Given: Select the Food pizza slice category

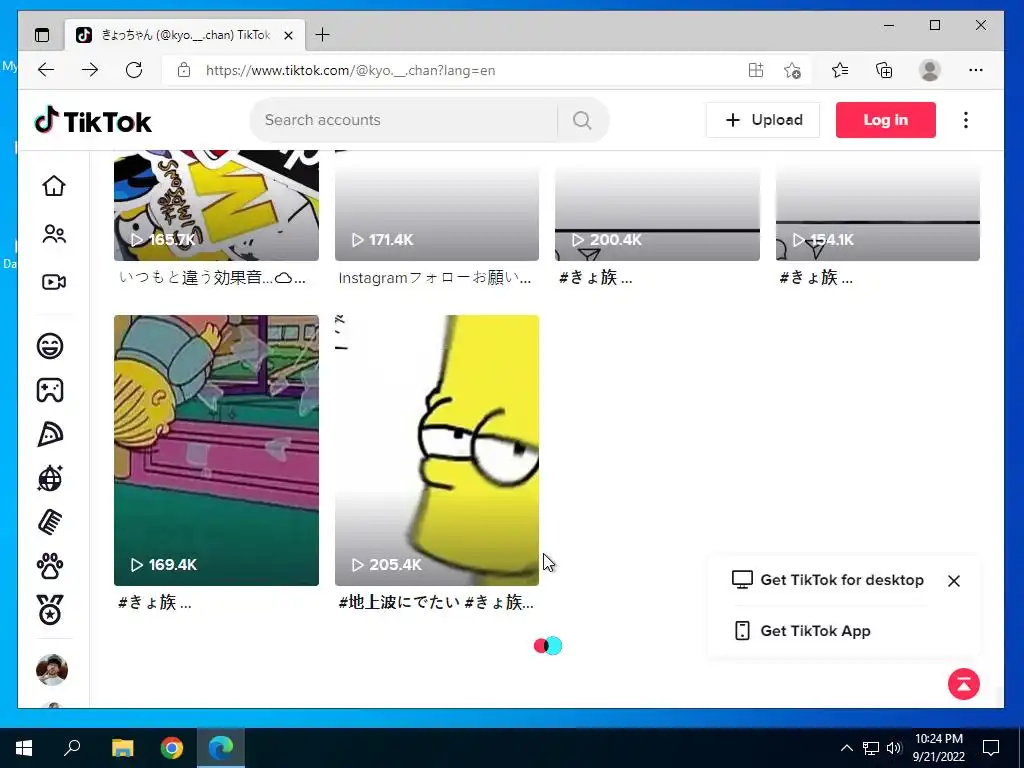Looking at the screenshot, I should click(50, 434).
